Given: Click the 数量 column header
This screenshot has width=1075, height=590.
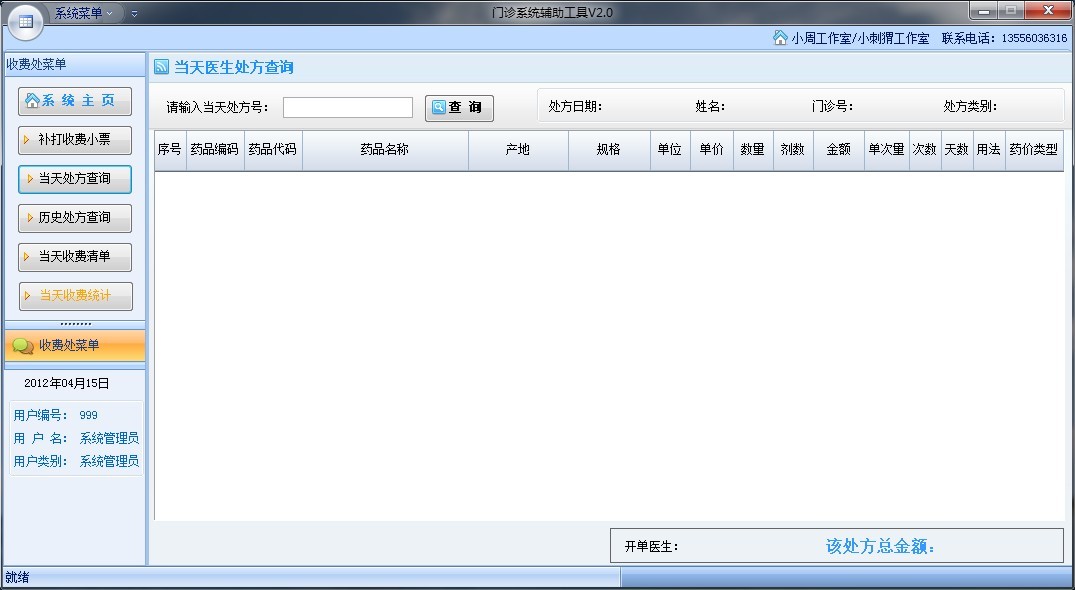Looking at the screenshot, I should [753, 149].
